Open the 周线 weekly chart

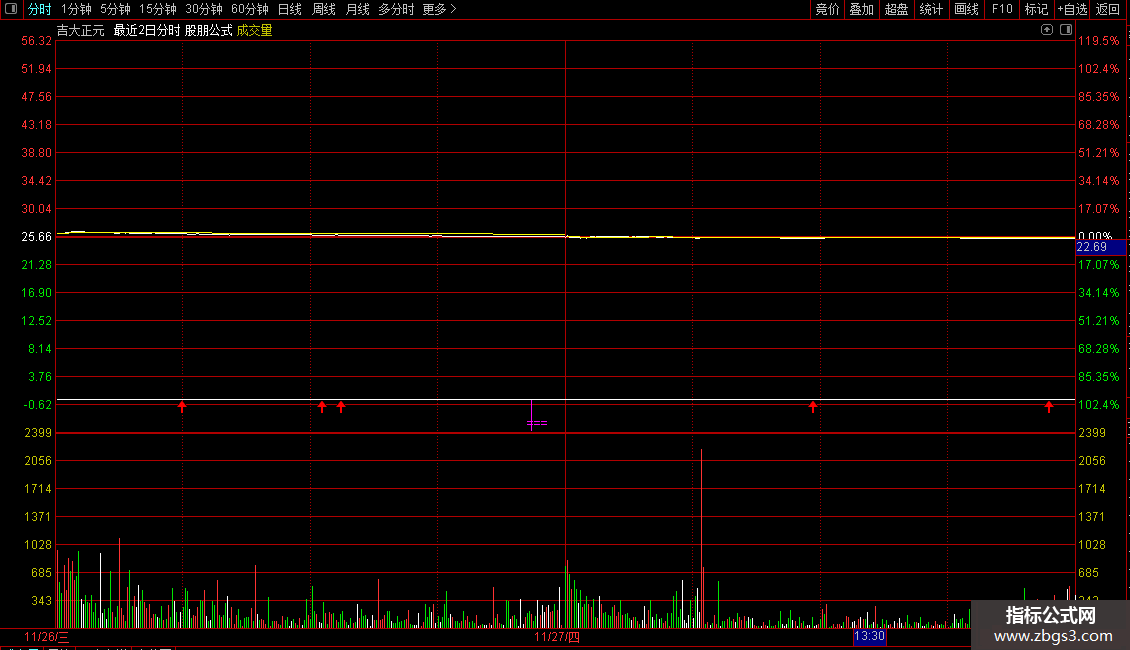pos(324,9)
